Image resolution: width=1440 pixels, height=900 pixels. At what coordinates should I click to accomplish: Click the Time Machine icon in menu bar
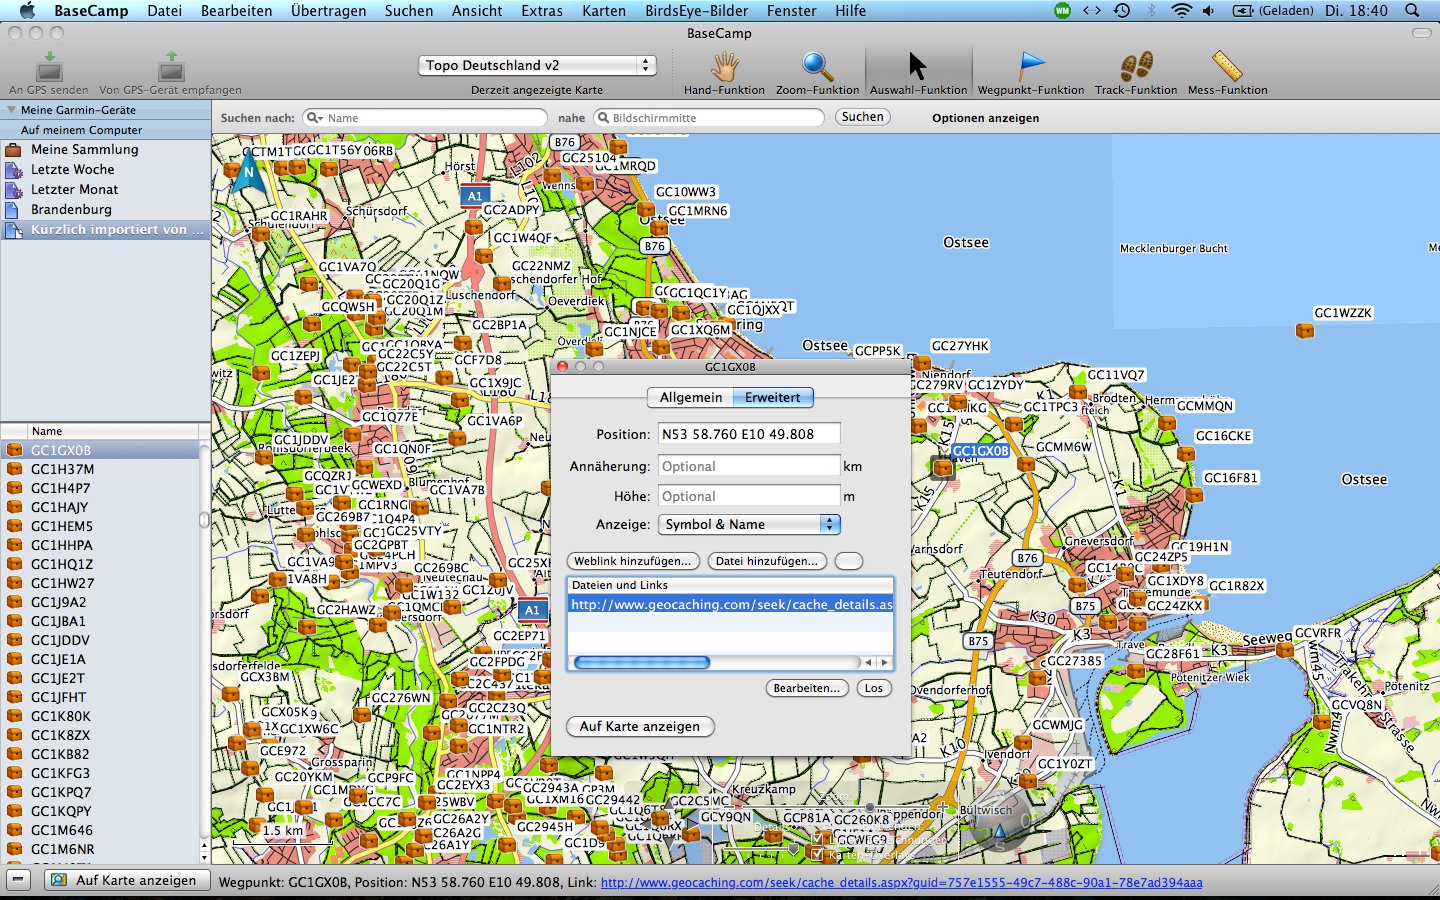coord(1122,11)
